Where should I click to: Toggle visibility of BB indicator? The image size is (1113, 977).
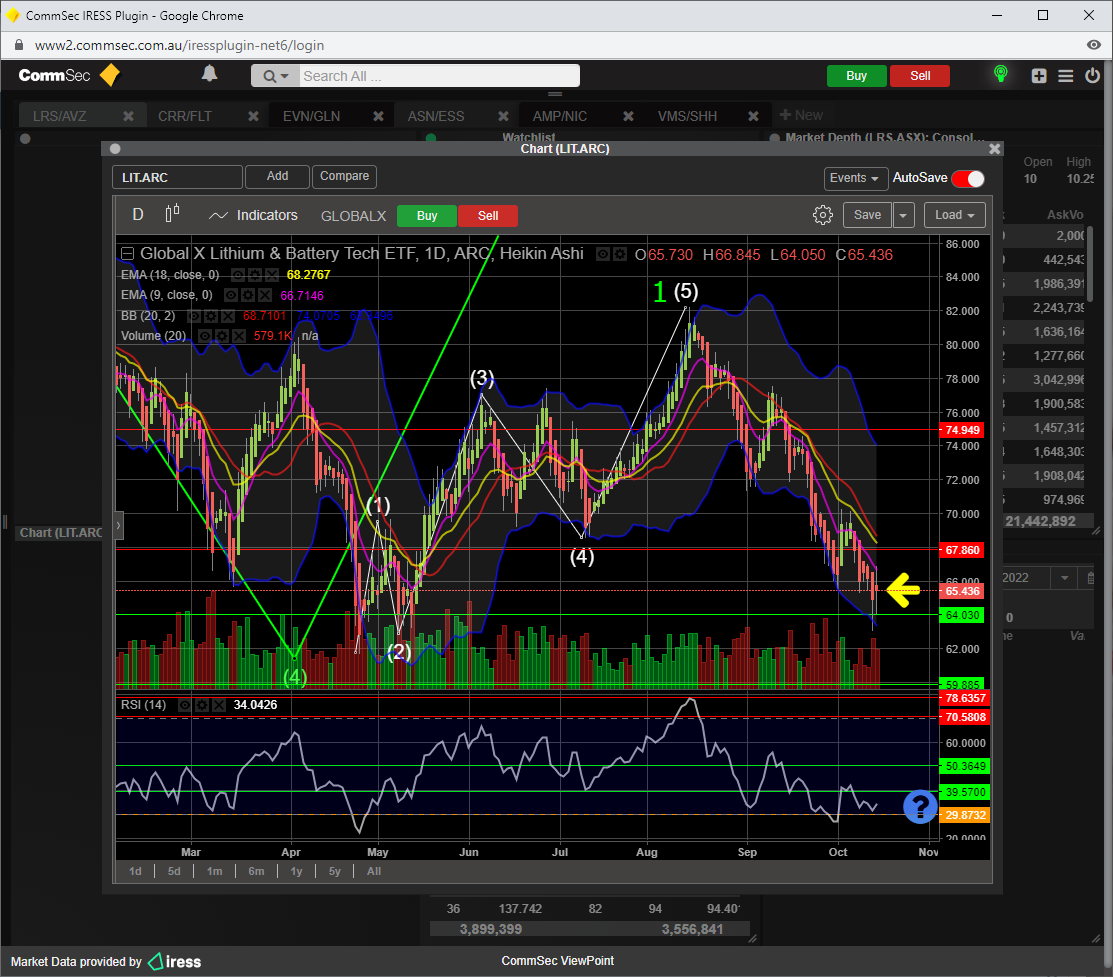pos(196,316)
